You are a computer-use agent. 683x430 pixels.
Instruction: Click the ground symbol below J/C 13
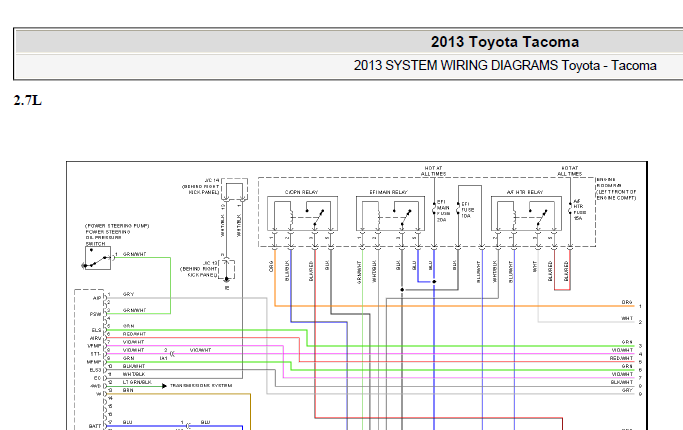227,280
